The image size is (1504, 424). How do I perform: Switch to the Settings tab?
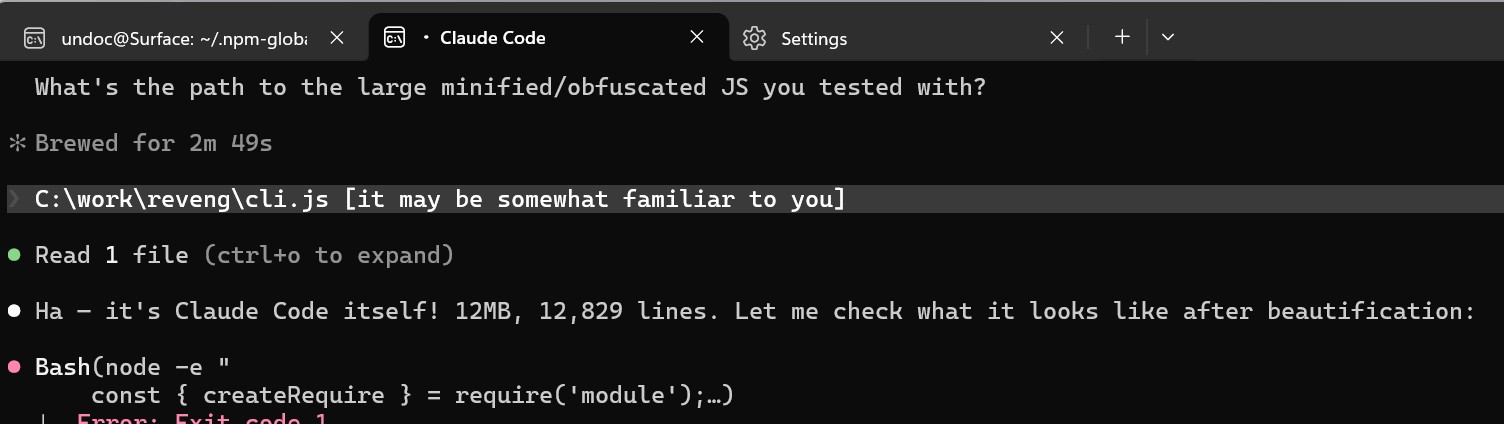[814, 39]
